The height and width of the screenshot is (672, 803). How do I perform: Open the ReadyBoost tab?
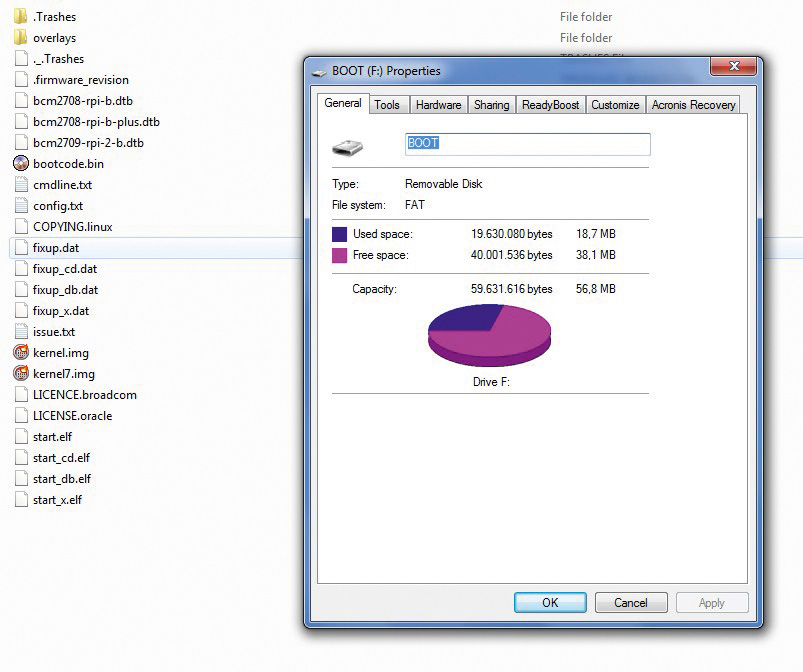tap(550, 105)
